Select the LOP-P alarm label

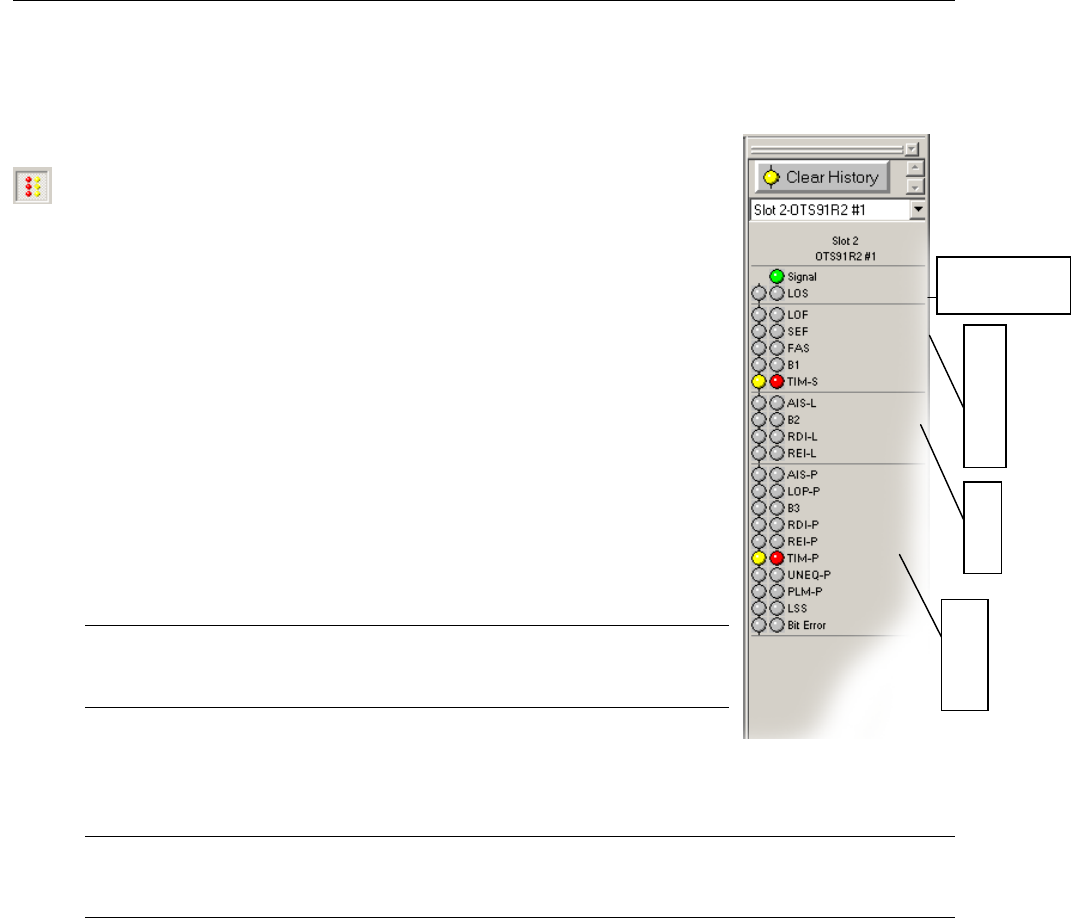pyautogui.click(x=804, y=491)
